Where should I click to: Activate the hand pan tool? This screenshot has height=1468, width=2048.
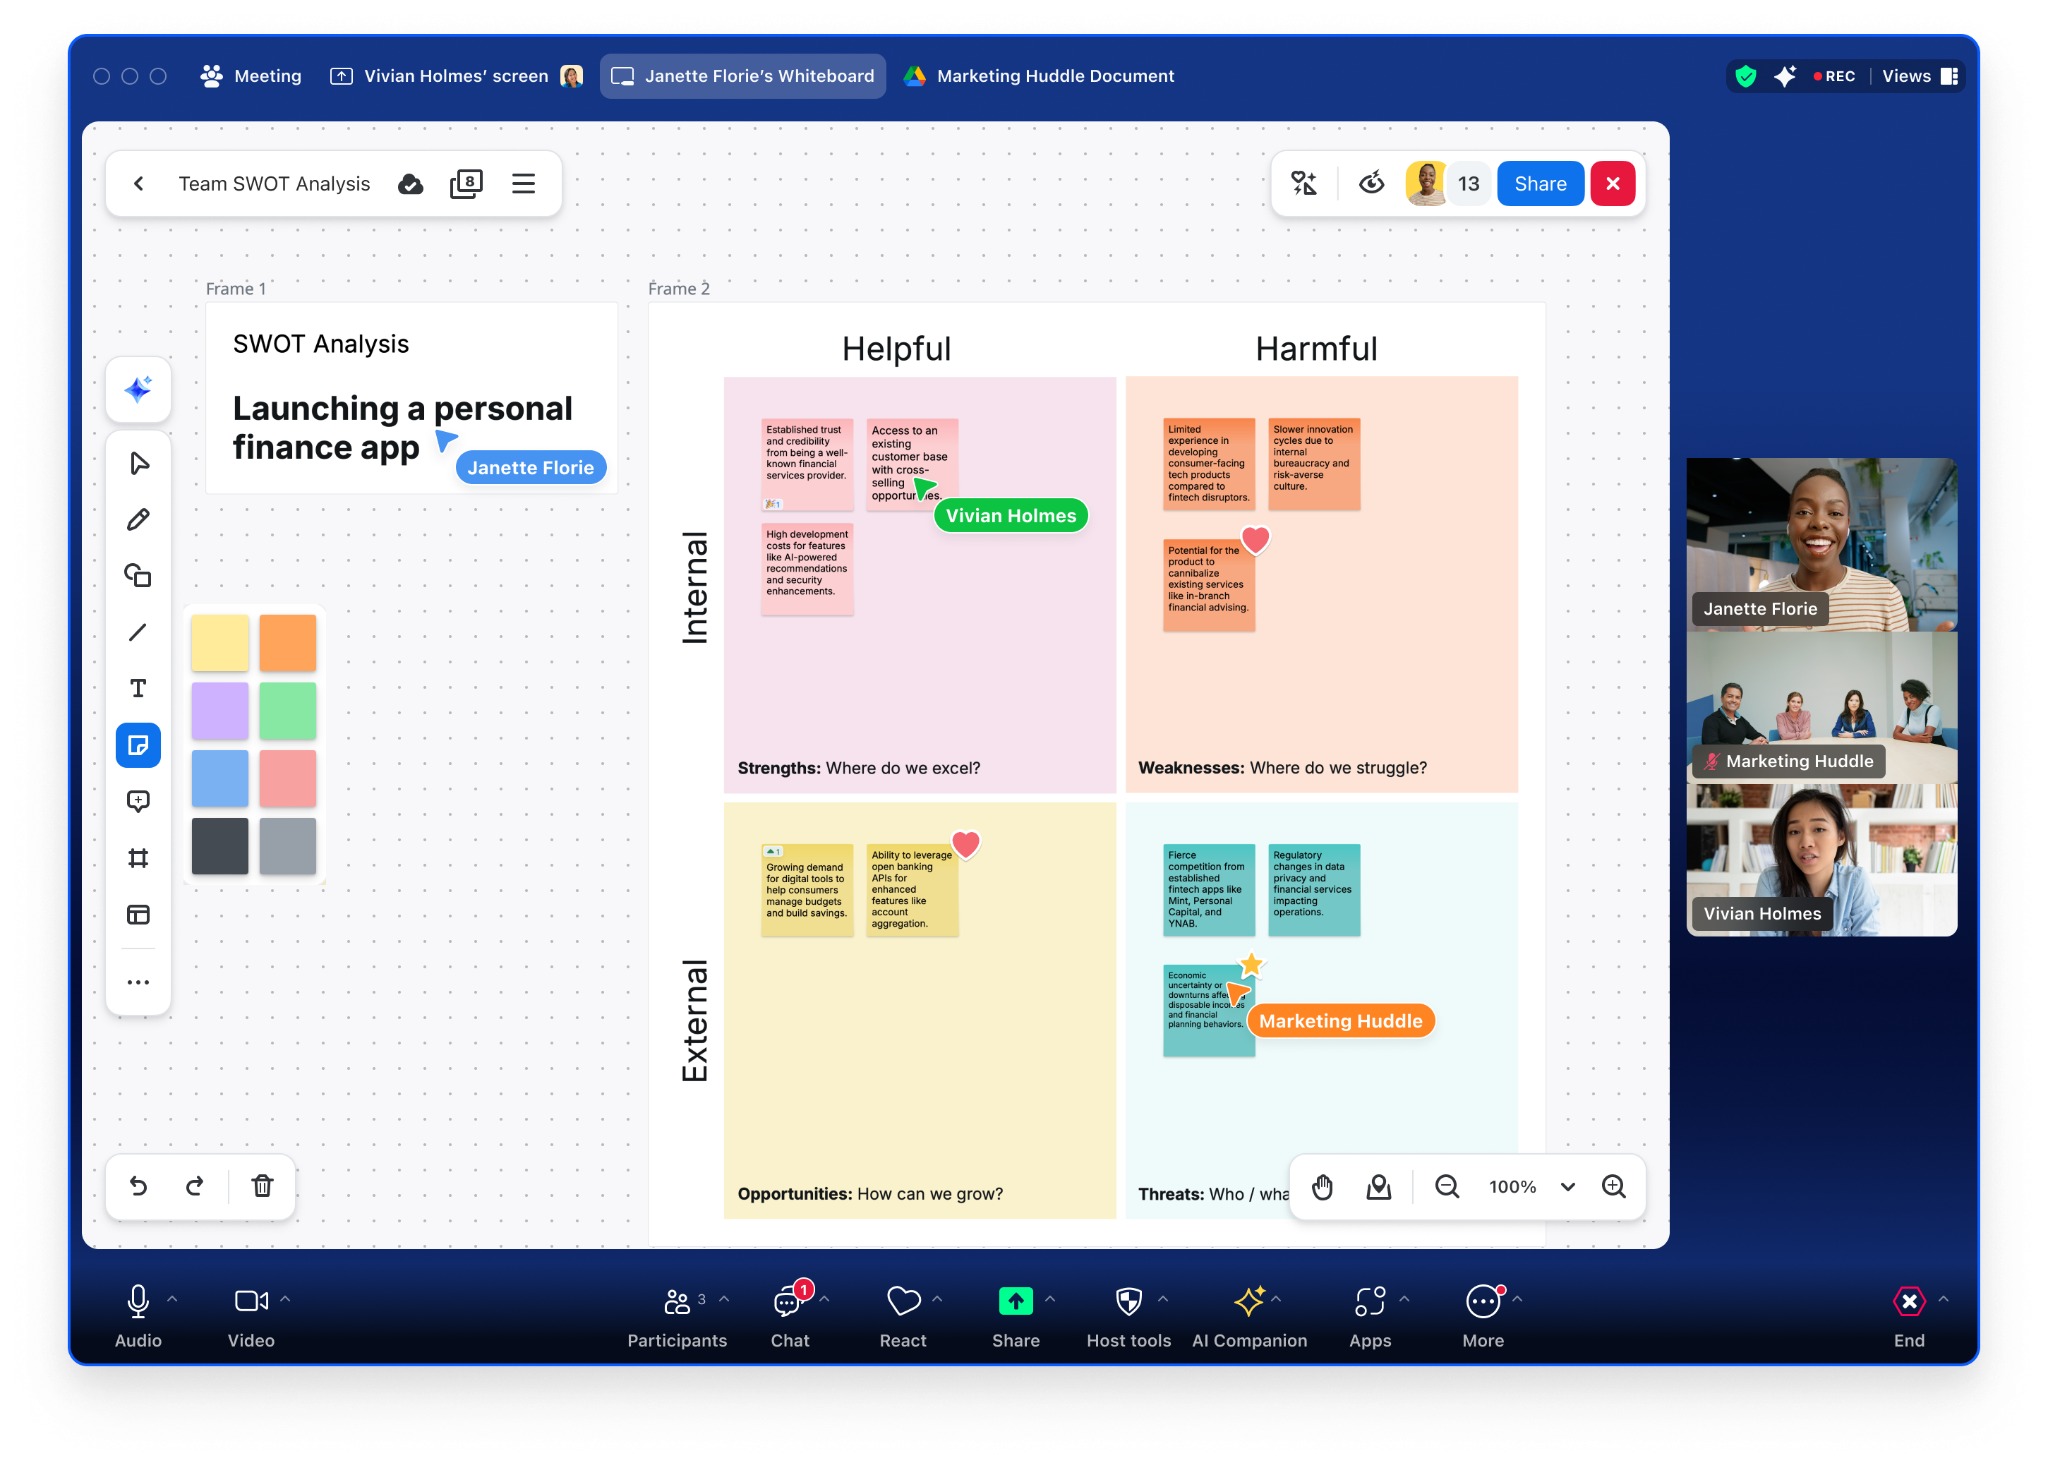(1322, 1186)
